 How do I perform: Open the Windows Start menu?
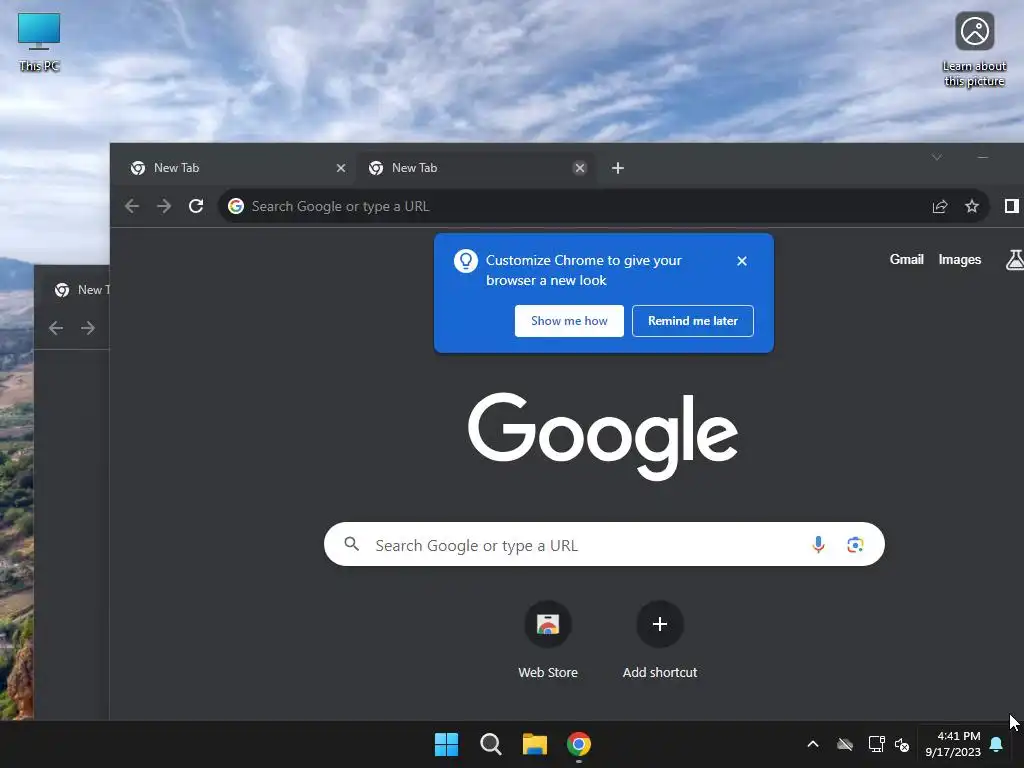click(x=447, y=744)
